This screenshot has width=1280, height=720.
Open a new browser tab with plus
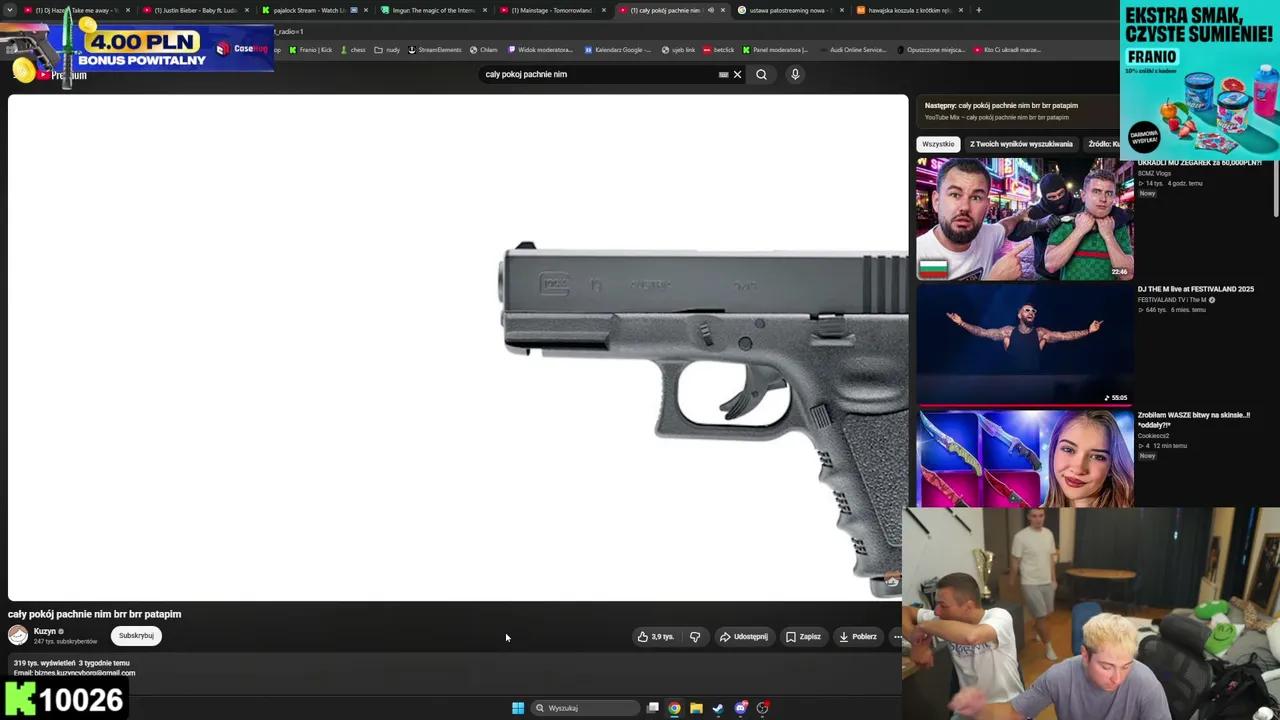978,10
